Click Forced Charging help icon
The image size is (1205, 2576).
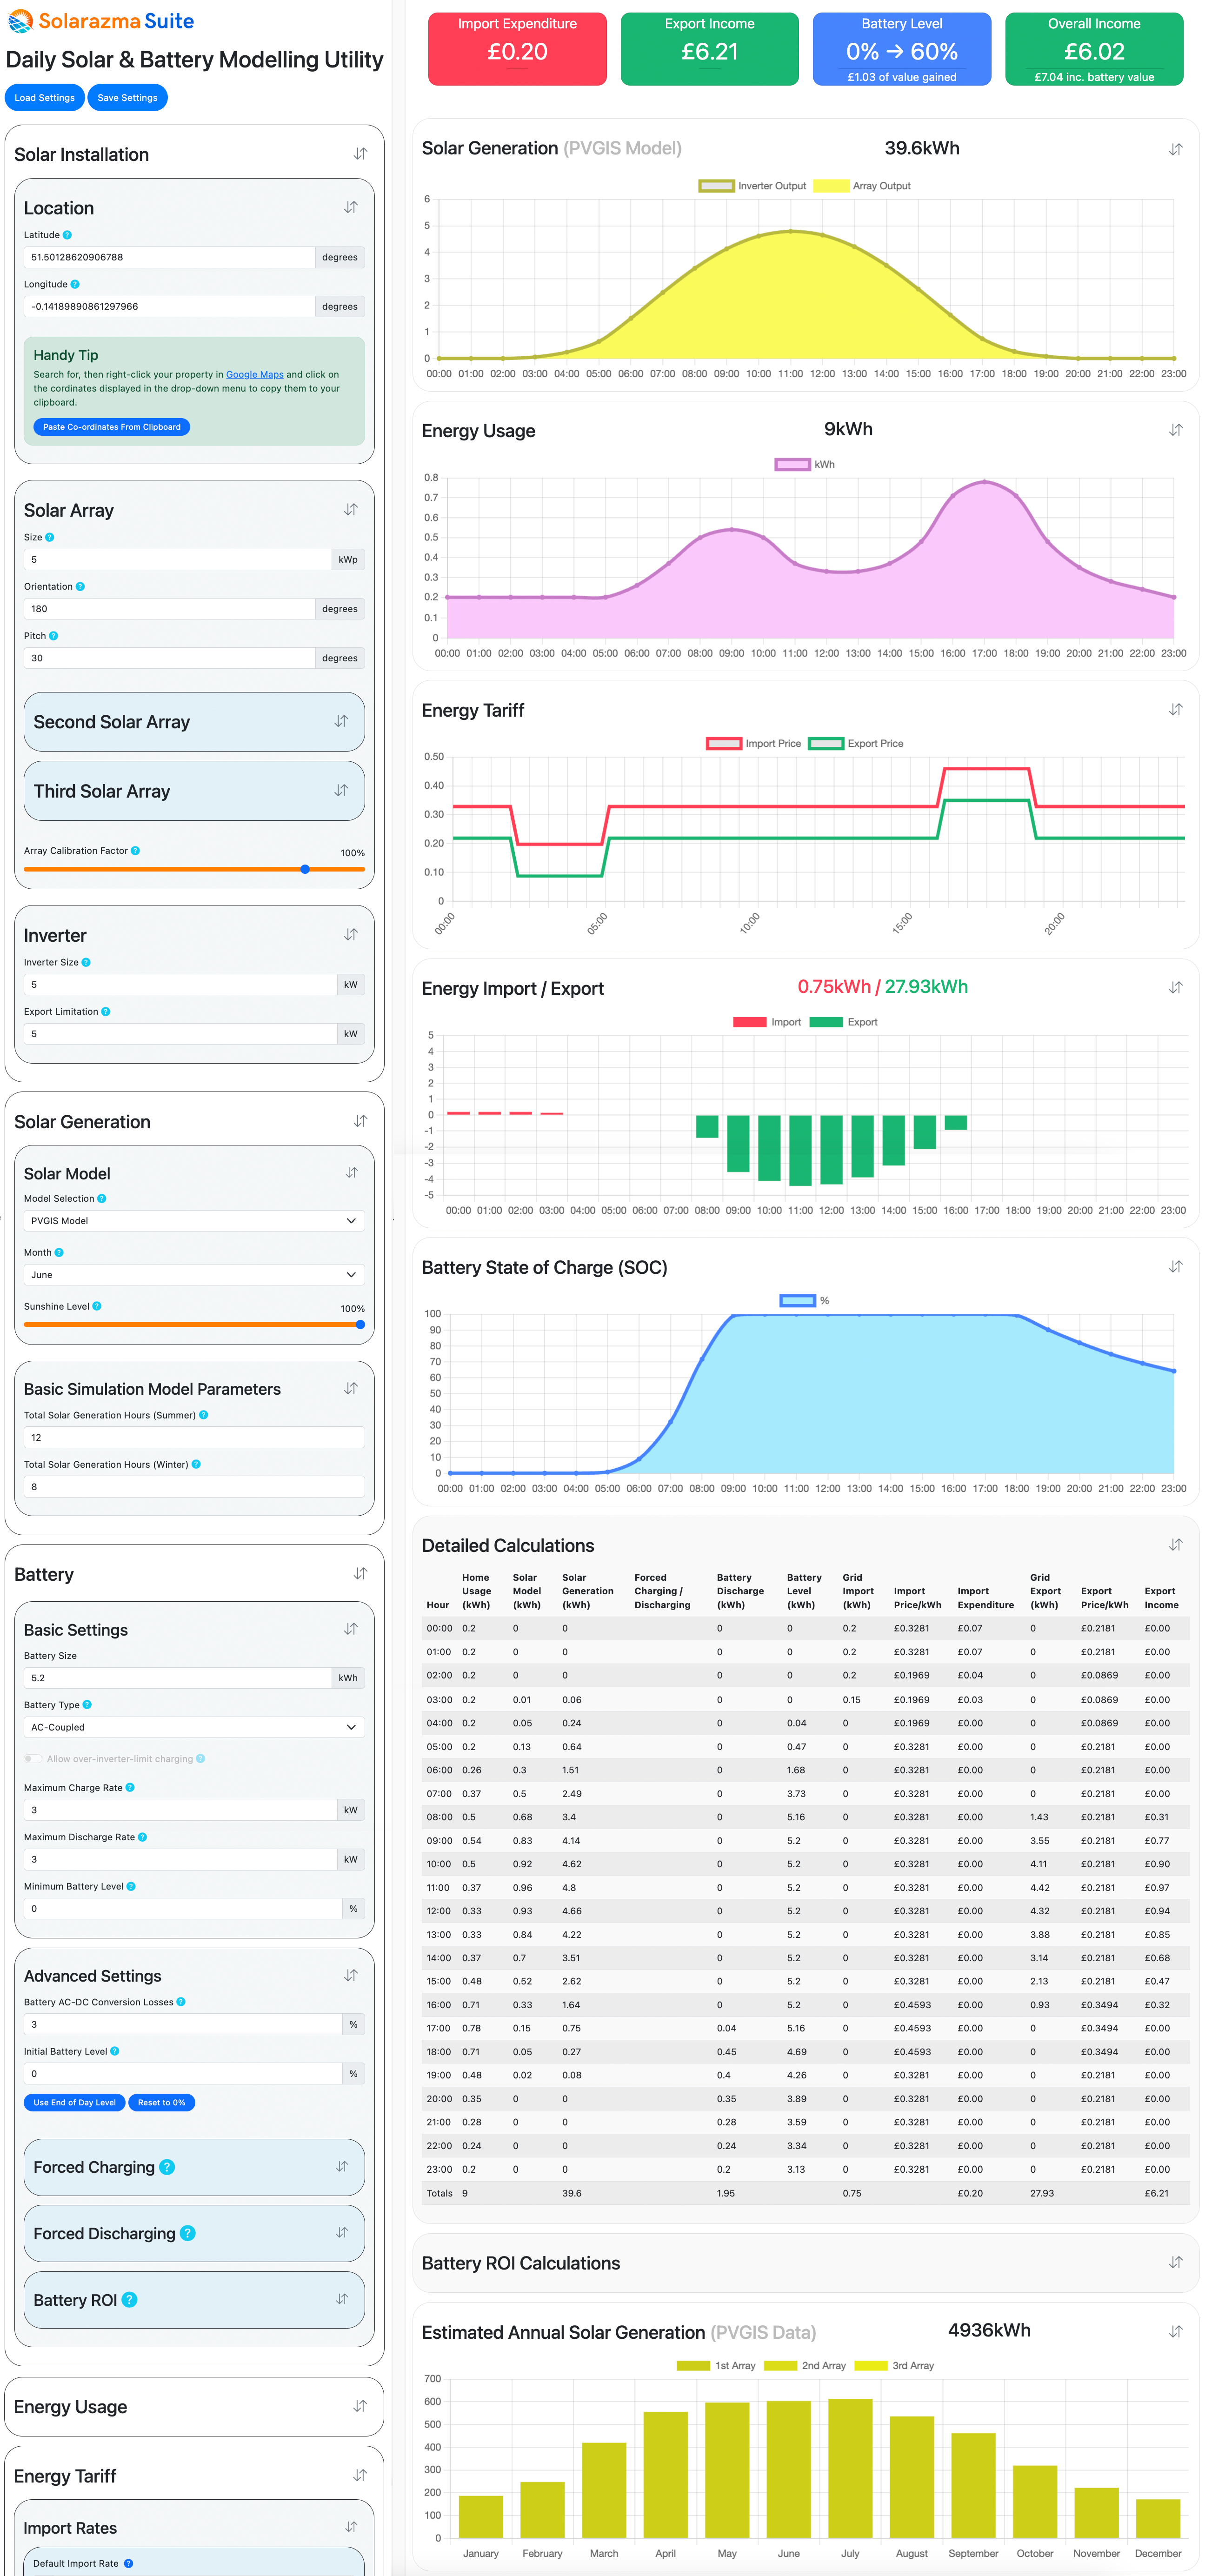(167, 2167)
